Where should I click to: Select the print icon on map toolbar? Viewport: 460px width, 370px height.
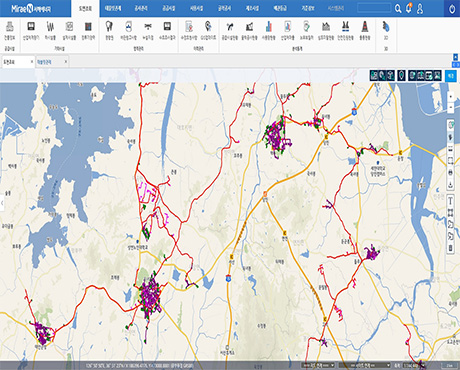pos(450,172)
